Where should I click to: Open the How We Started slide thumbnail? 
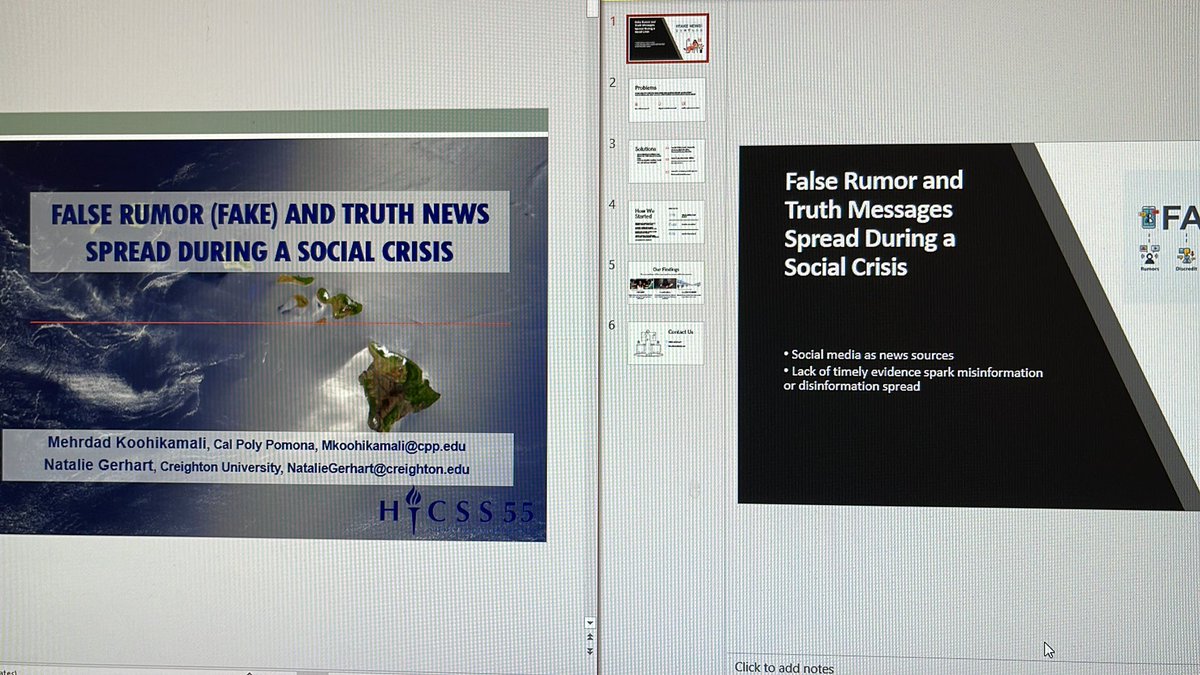click(x=667, y=222)
